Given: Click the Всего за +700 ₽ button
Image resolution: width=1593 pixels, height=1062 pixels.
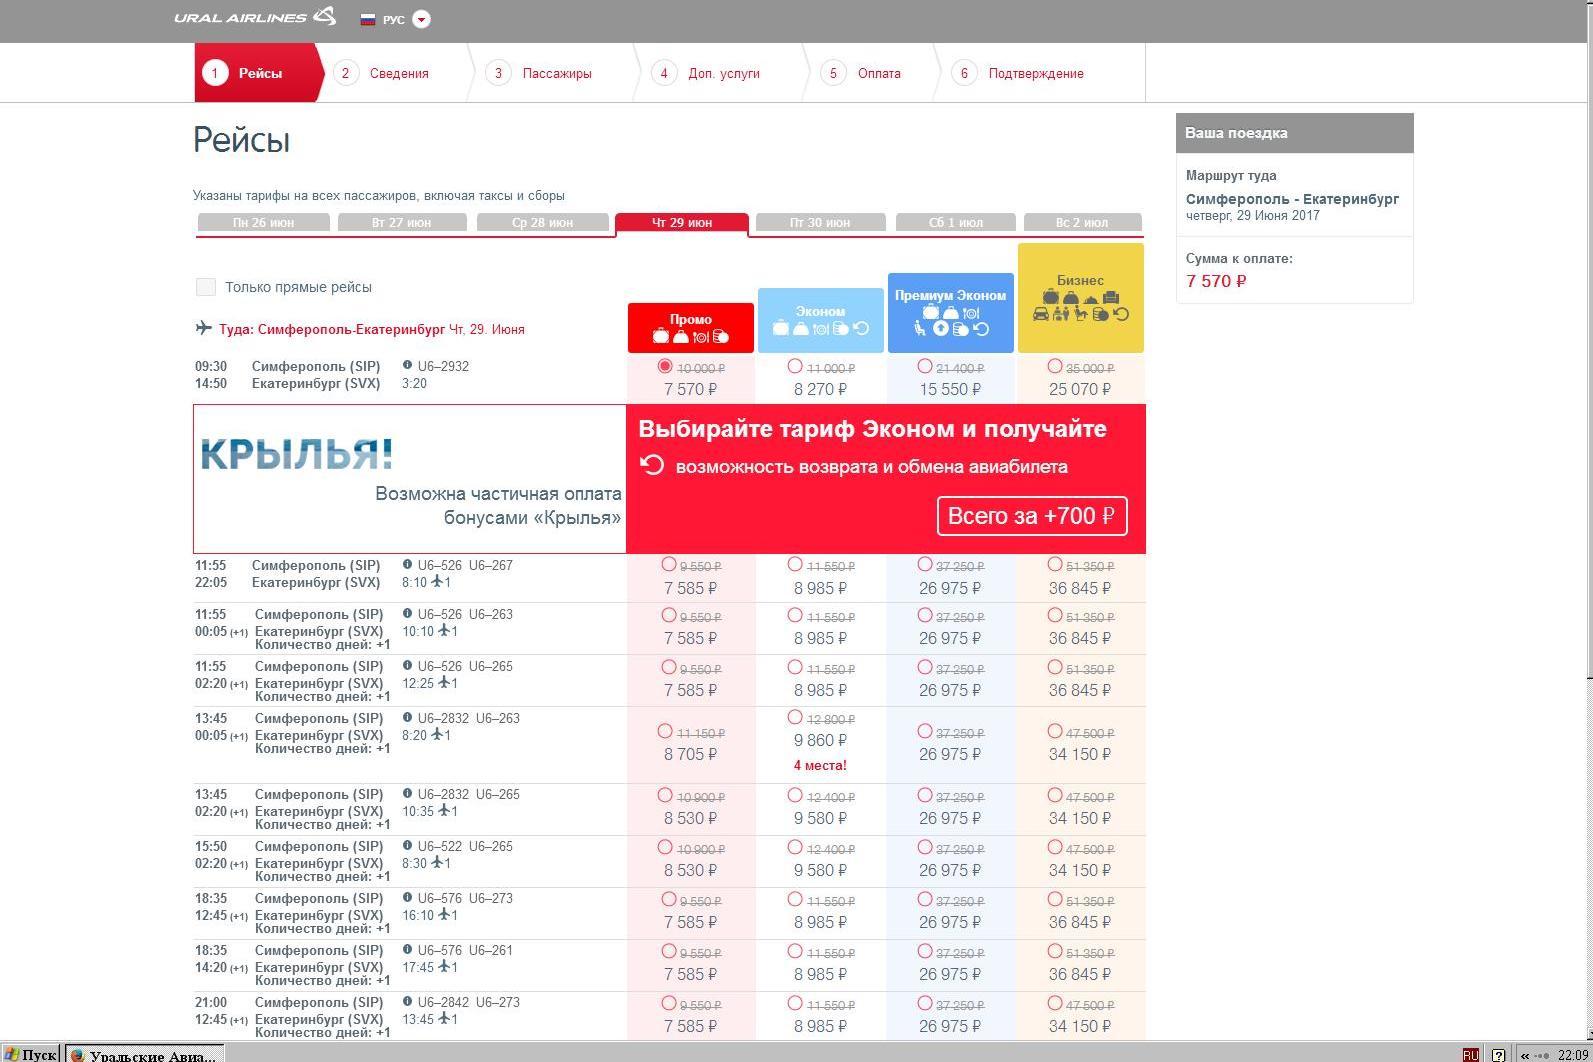Looking at the screenshot, I should pos(1032,516).
